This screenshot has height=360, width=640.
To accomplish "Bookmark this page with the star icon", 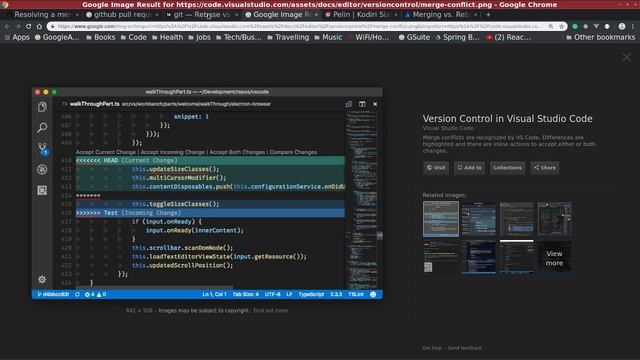I will tap(562, 26).
